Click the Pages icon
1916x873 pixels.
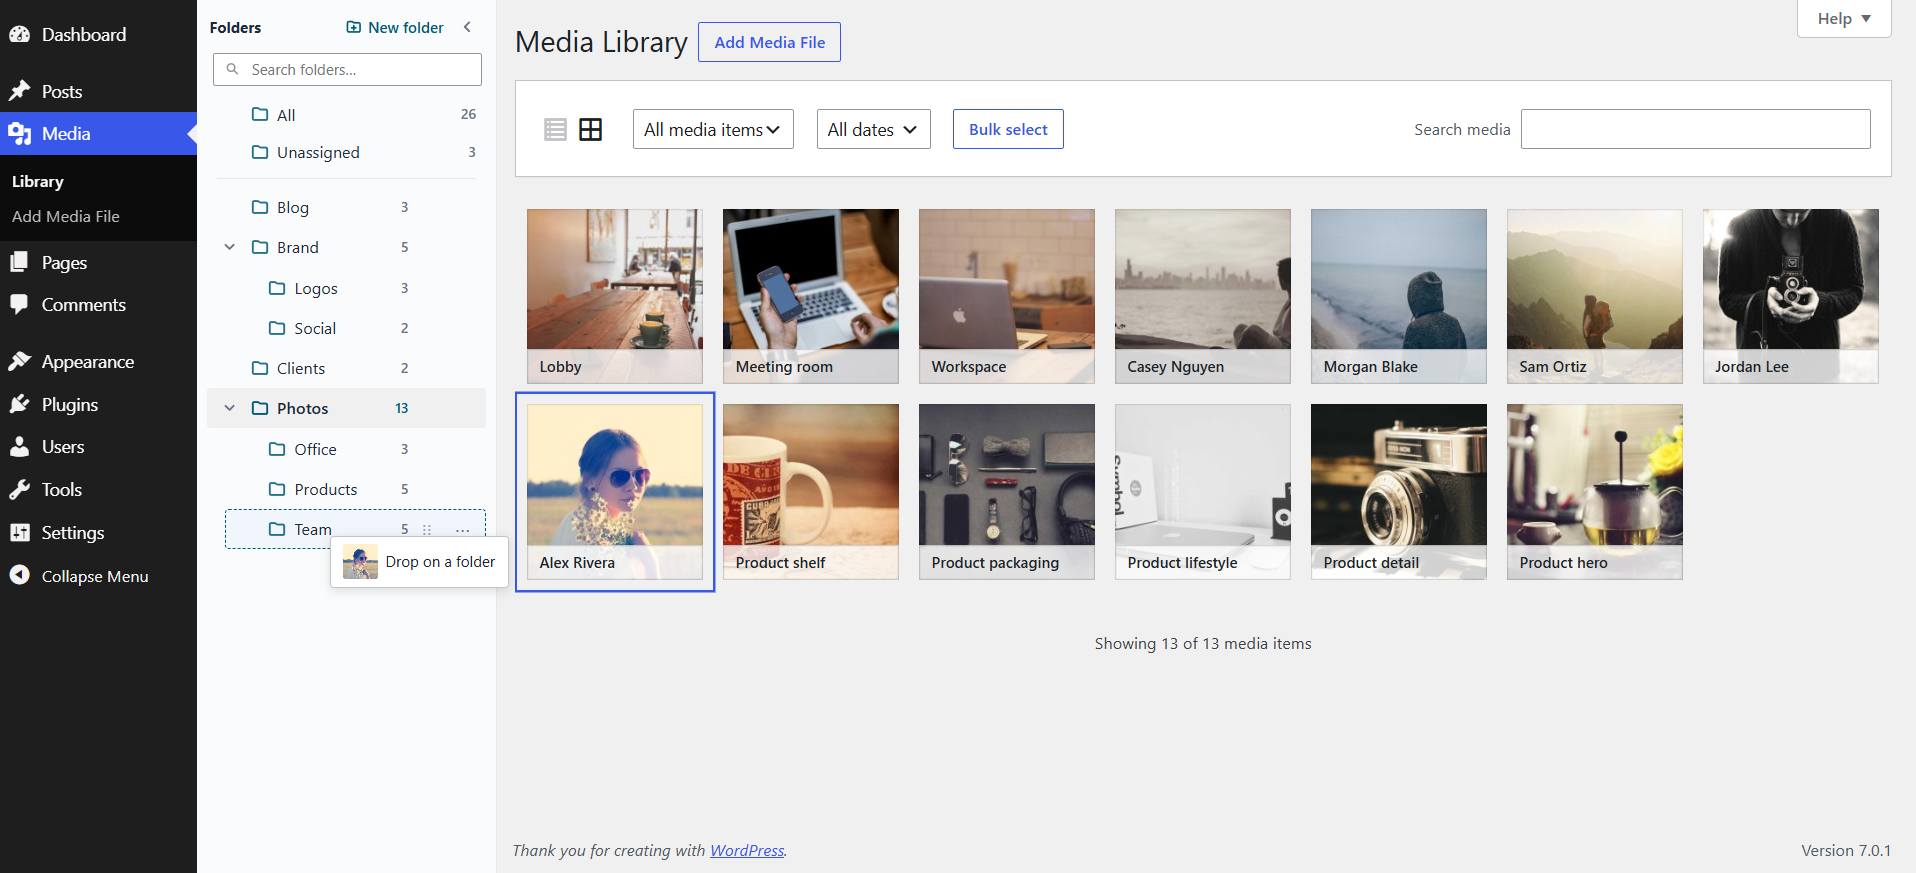coord(20,262)
